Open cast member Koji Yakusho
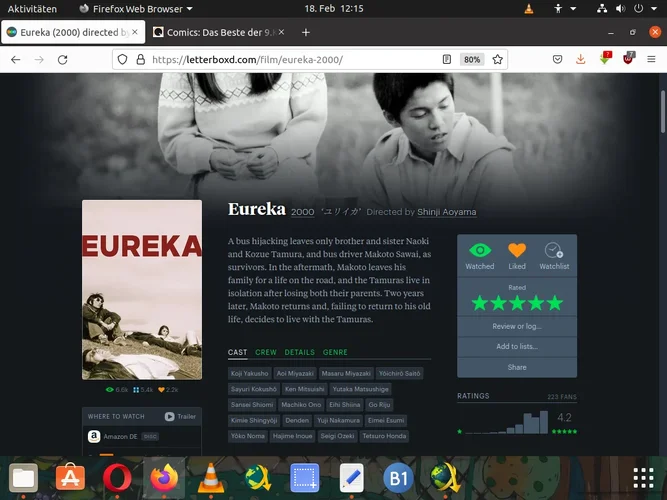Screen dimensions: 667x500 tap(250, 374)
